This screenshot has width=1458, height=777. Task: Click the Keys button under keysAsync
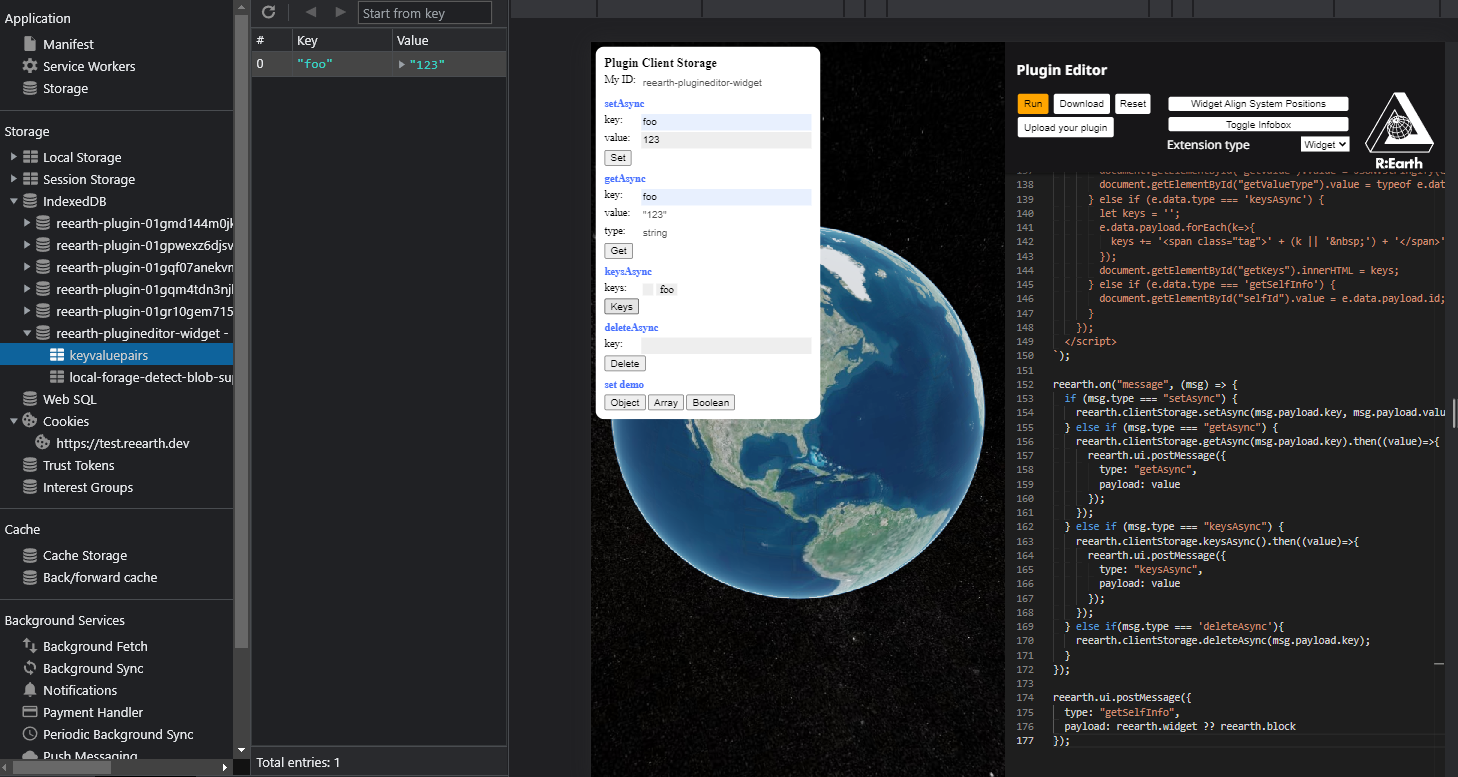pyautogui.click(x=621, y=307)
